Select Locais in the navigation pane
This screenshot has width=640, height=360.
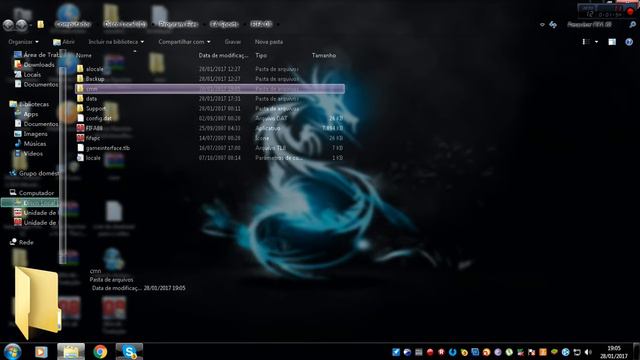(x=28, y=74)
